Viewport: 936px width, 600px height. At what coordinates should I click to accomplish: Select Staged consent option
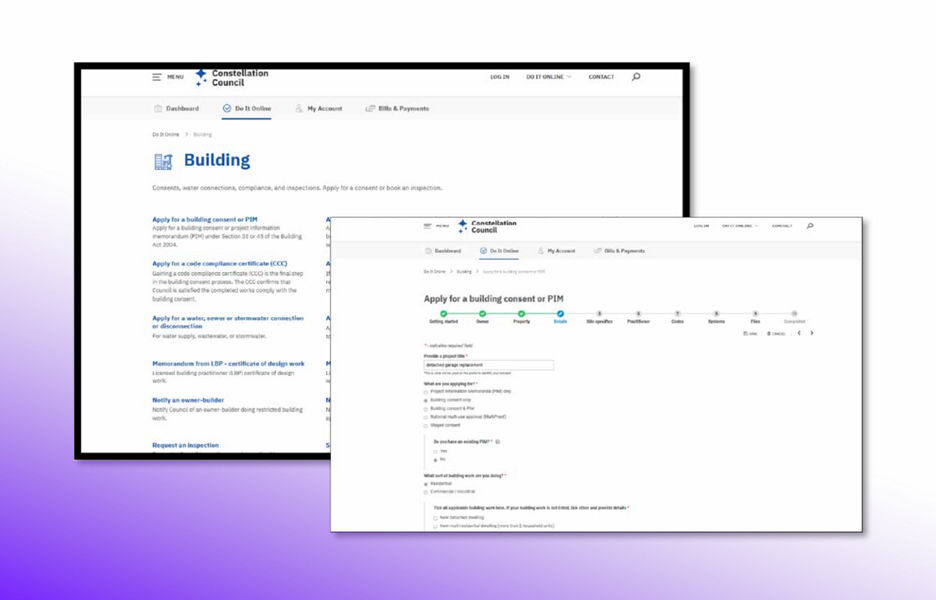click(x=426, y=426)
